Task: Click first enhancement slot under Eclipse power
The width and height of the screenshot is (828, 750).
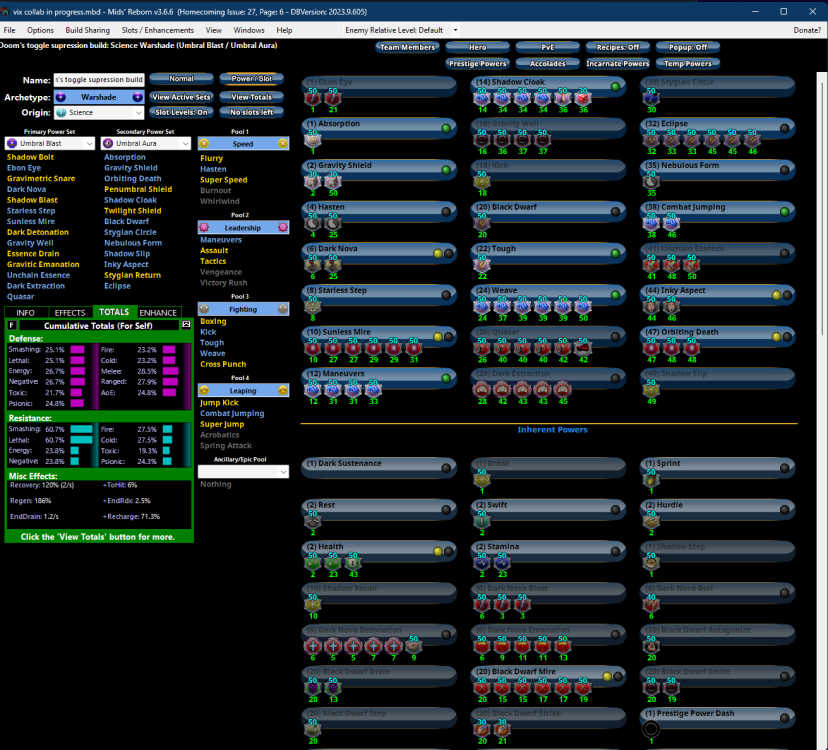Action: tap(650, 140)
